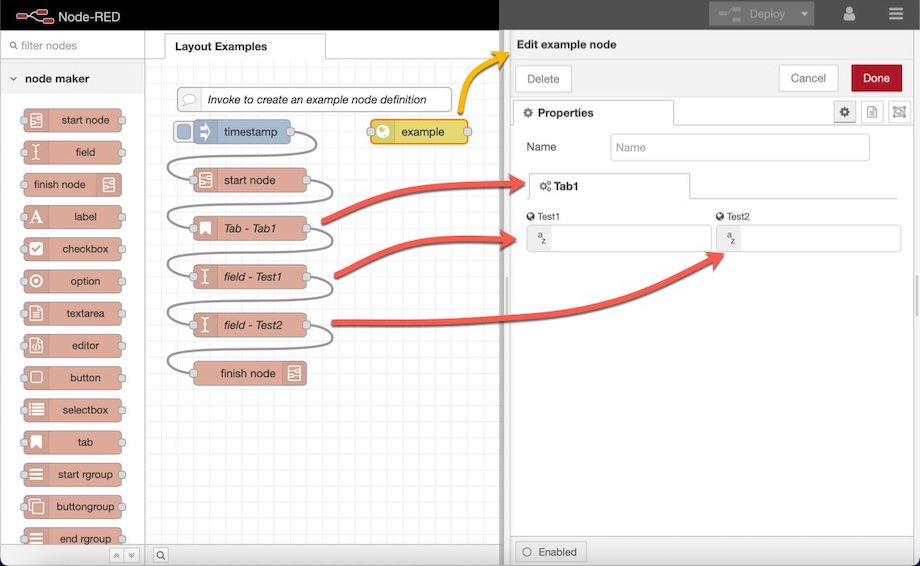
Task: Open node description document icon
Action: [872, 112]
